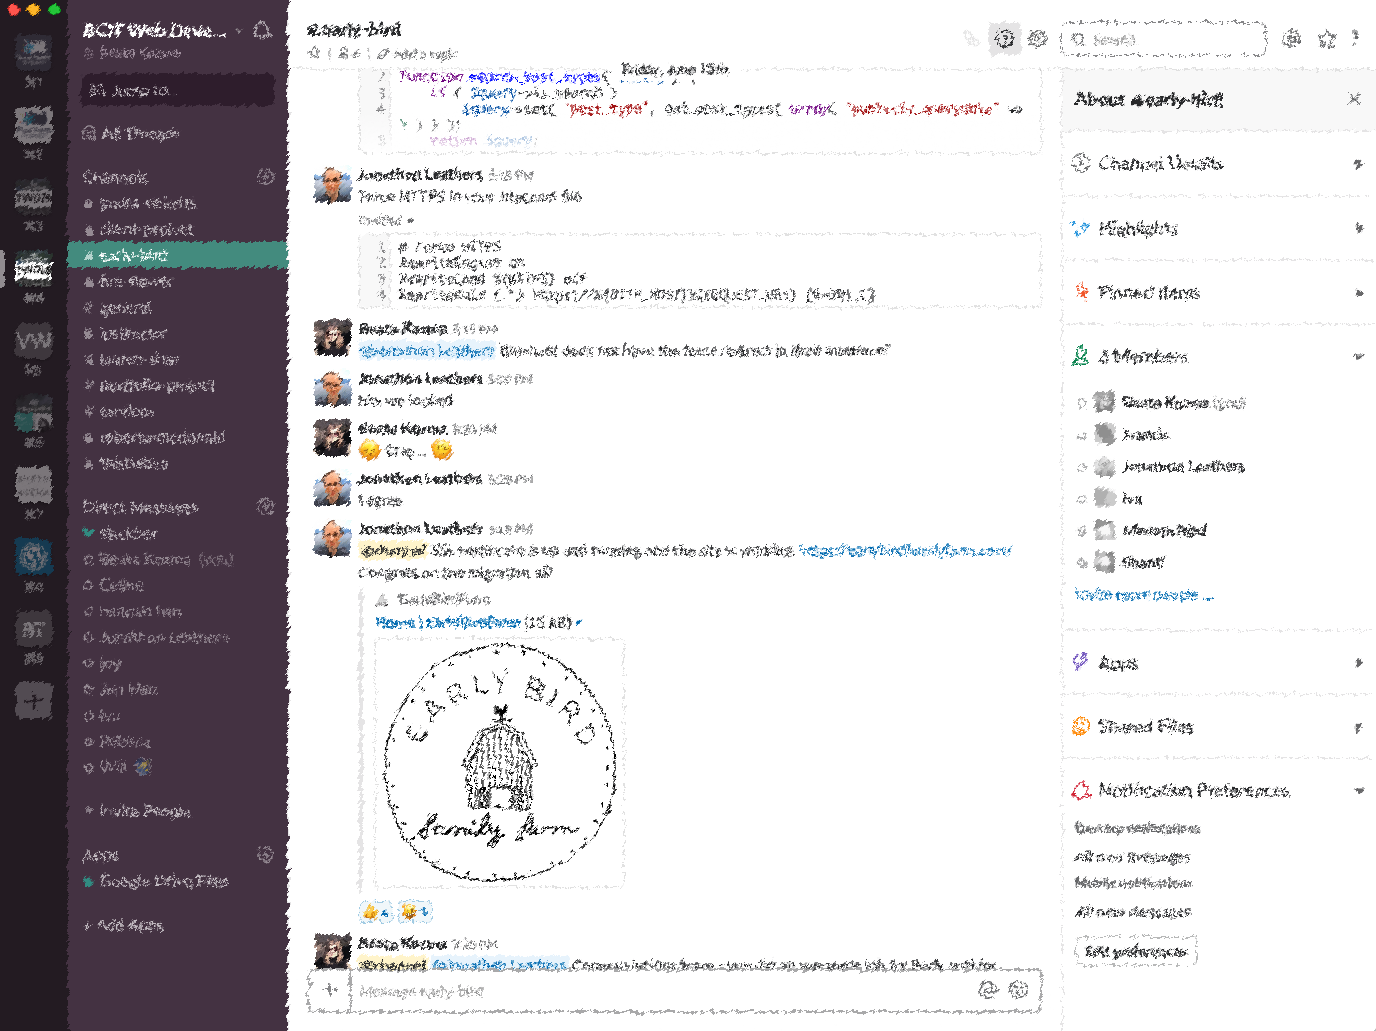The width and height of the screenshot is (1376, 1031).
Task: Close the About early-bird panel
Action: [1354, 99]
